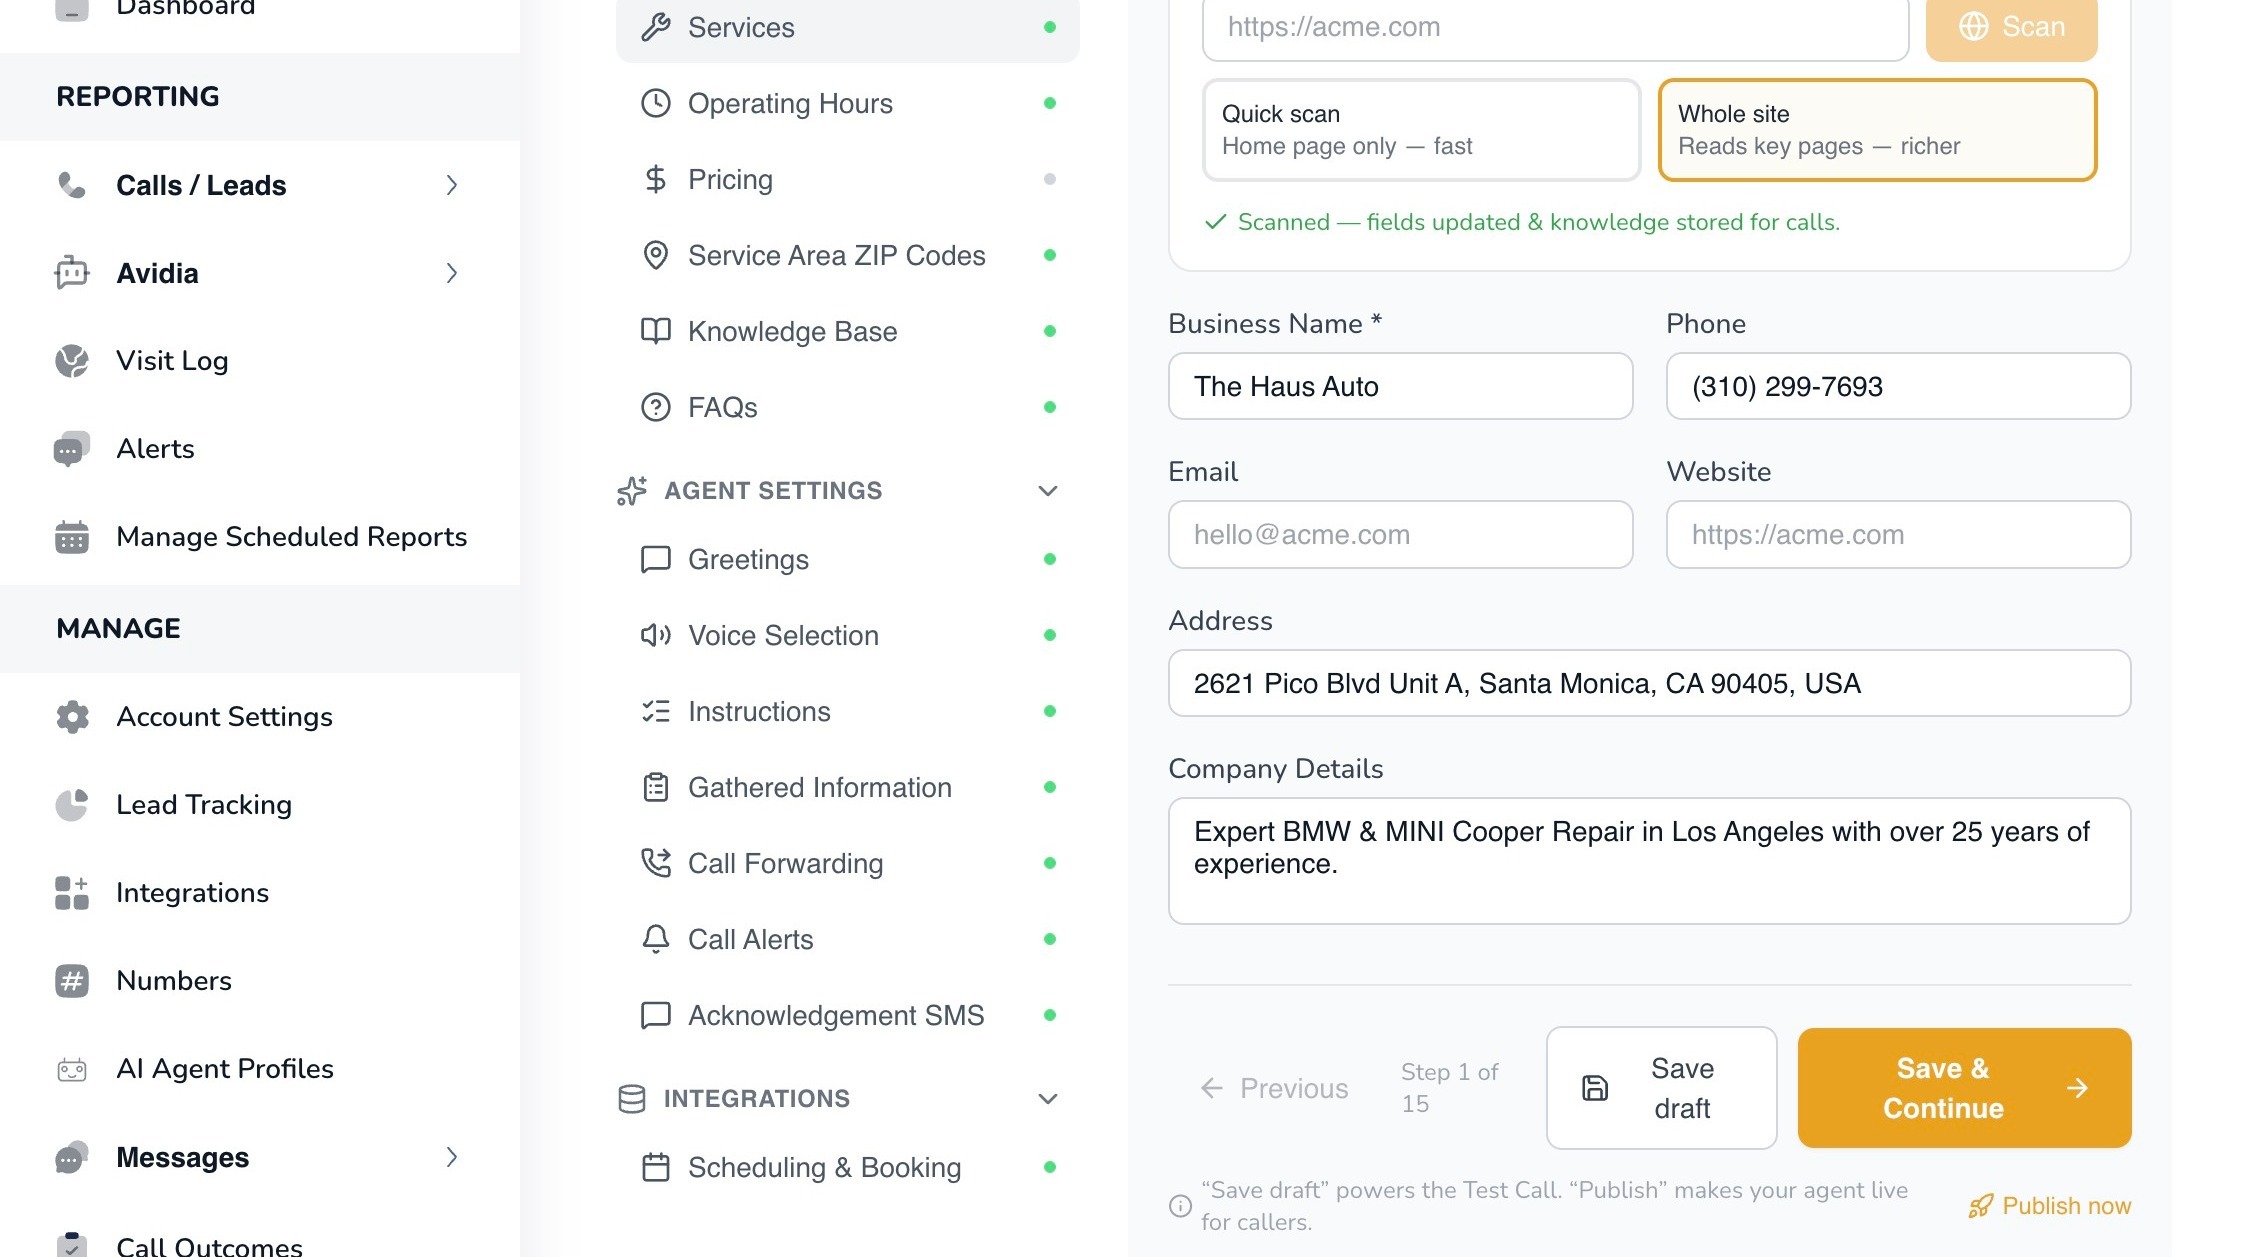Click the Company Details text area

[x=1649, y=861]
